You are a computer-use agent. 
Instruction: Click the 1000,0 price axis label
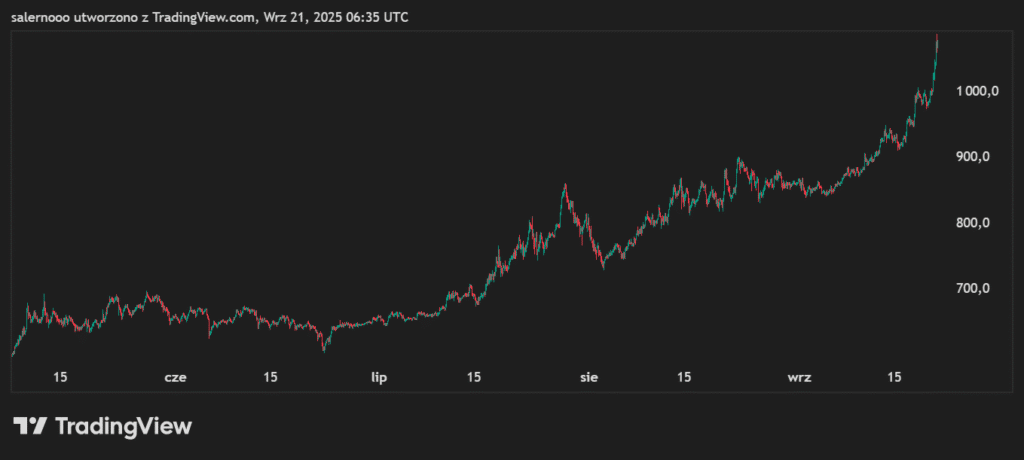click(977, 91)
